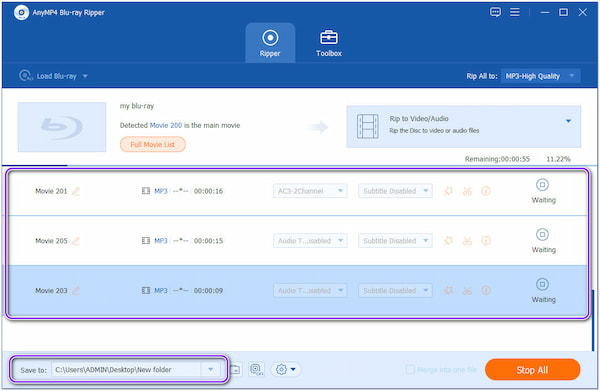600x391 pixels.
Task: Open the output folder icon beside Save to
Action: [235, 370]
